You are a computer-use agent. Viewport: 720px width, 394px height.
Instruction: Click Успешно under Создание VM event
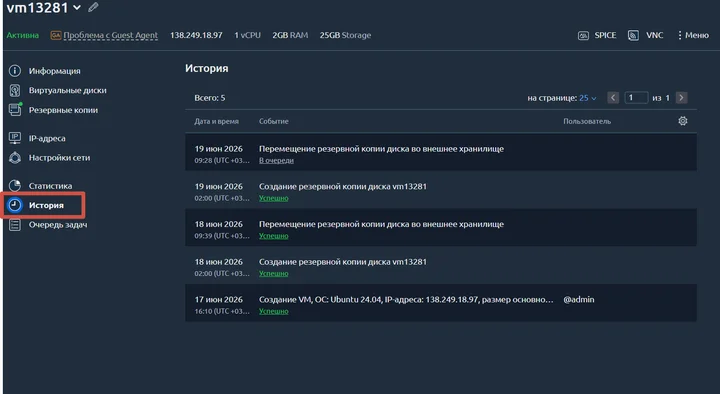click(274, 311)
